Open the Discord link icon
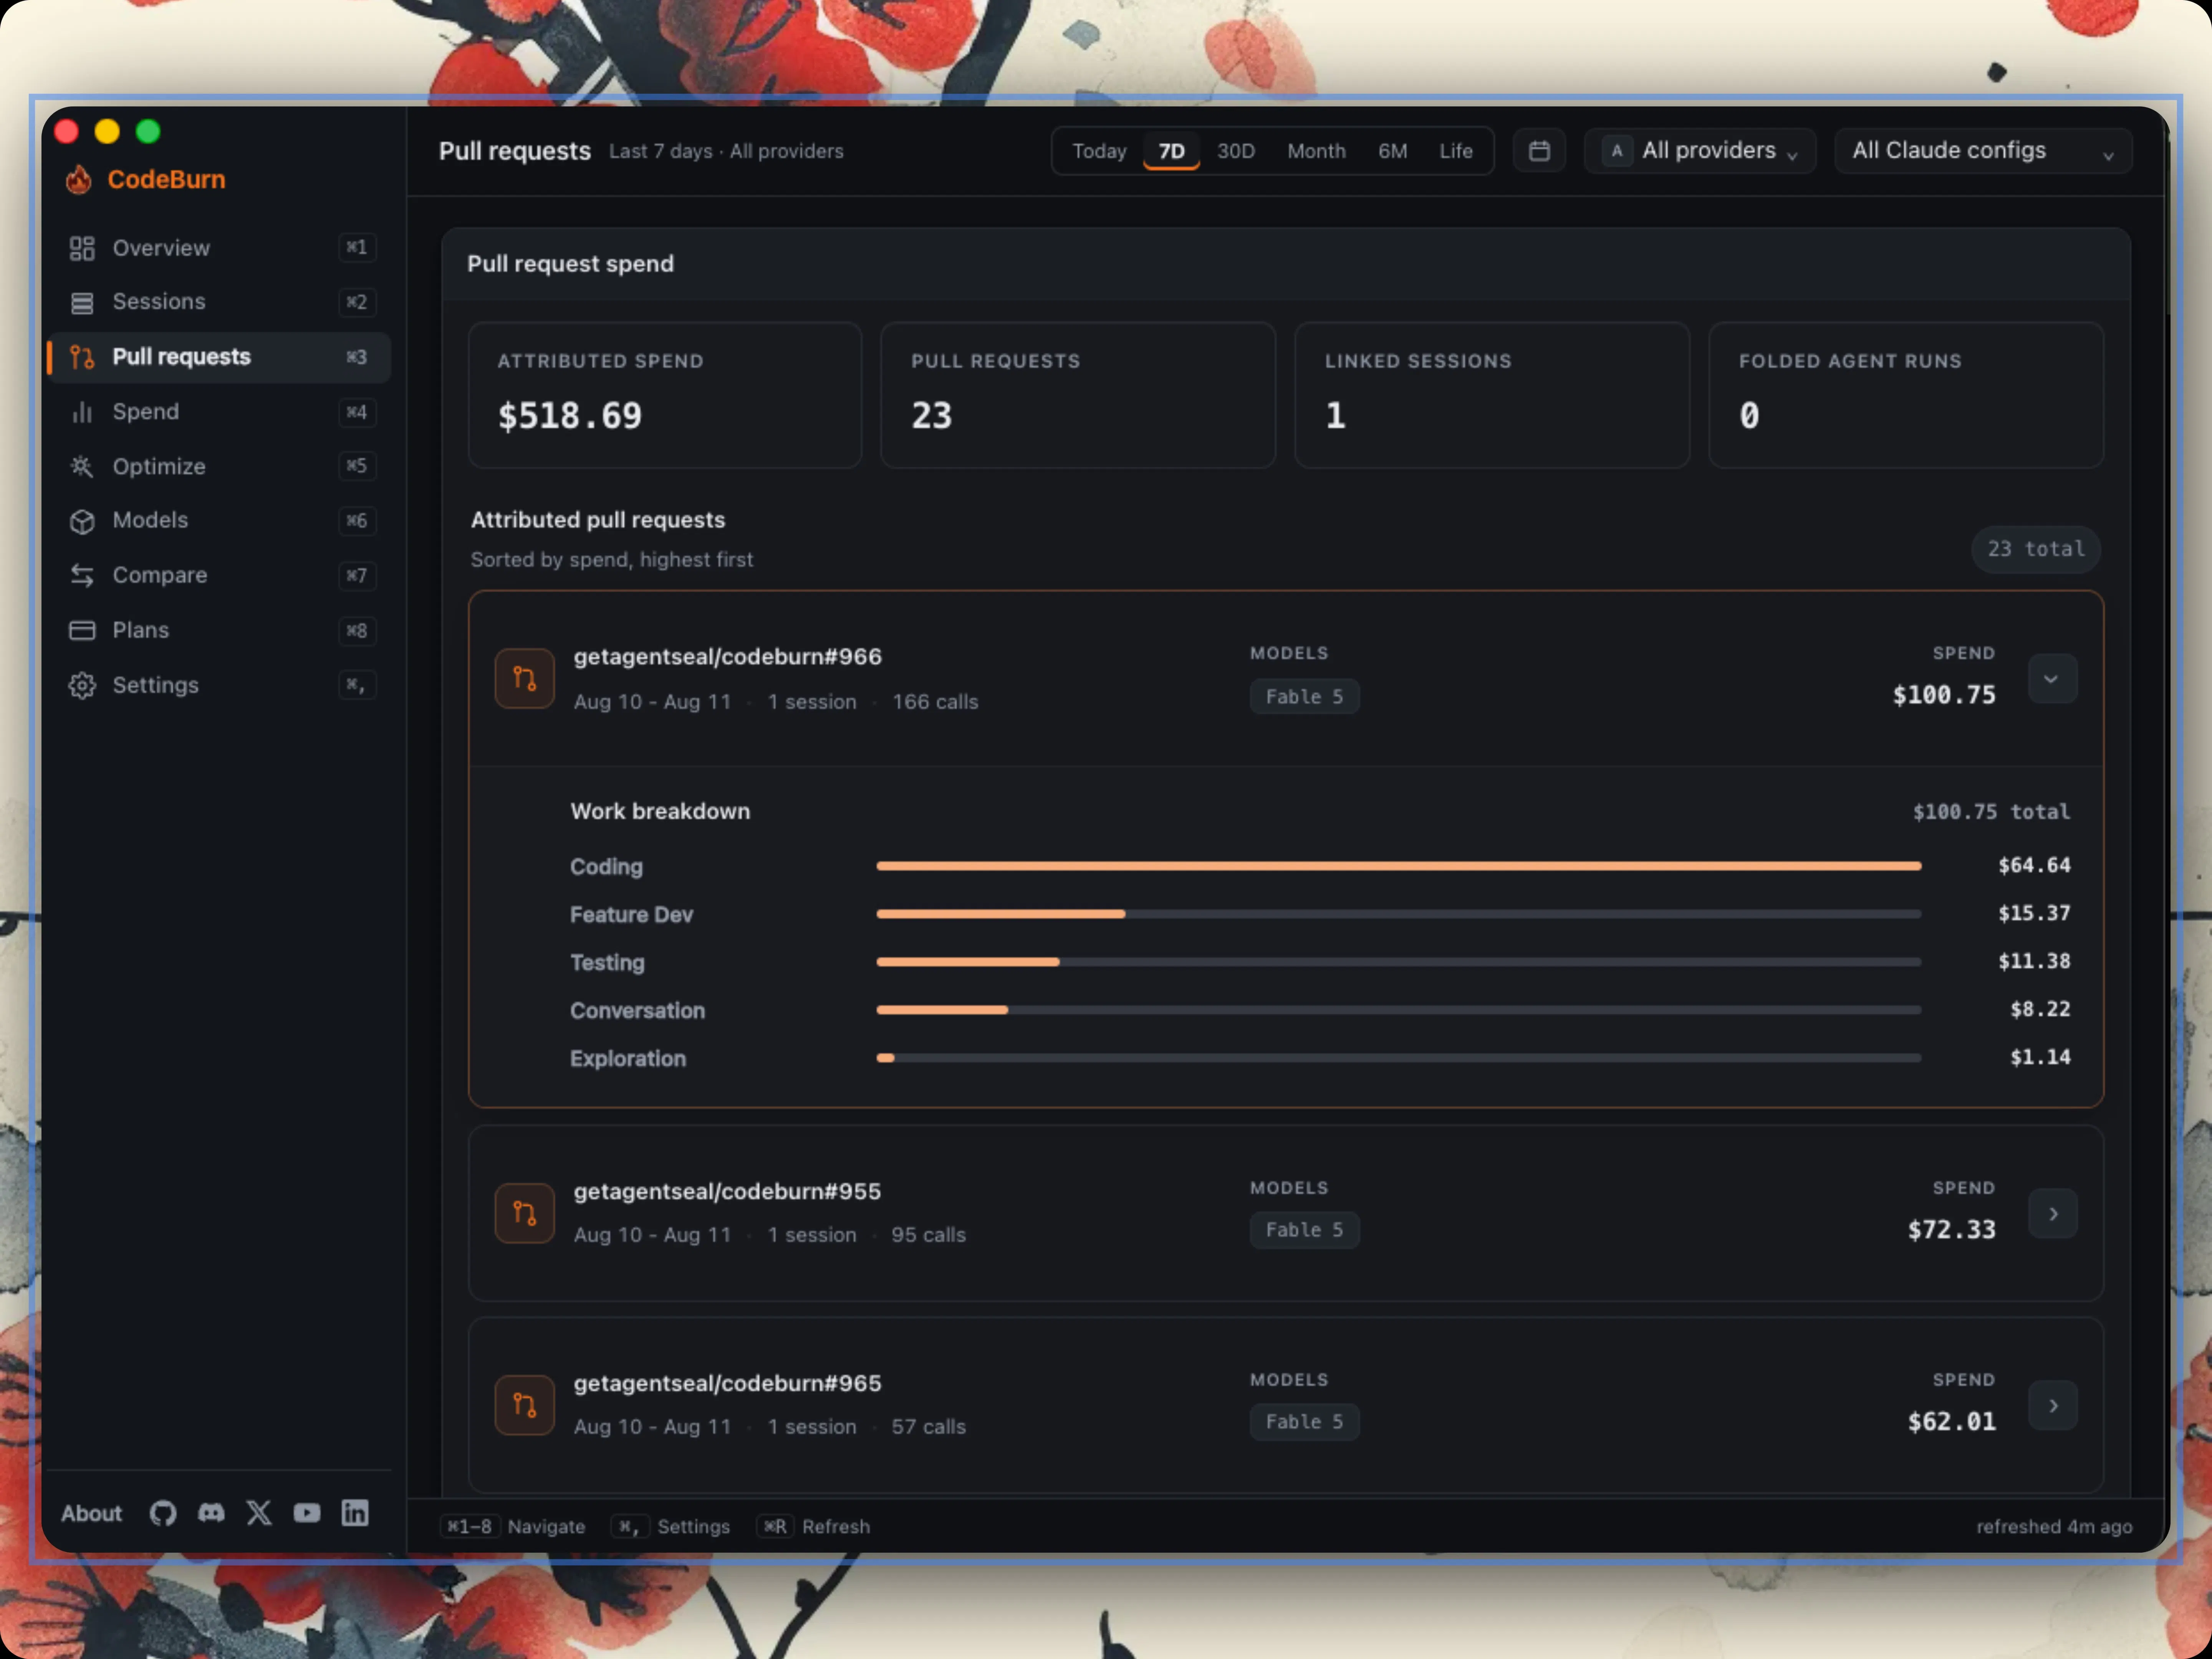 click(211, 1513)
